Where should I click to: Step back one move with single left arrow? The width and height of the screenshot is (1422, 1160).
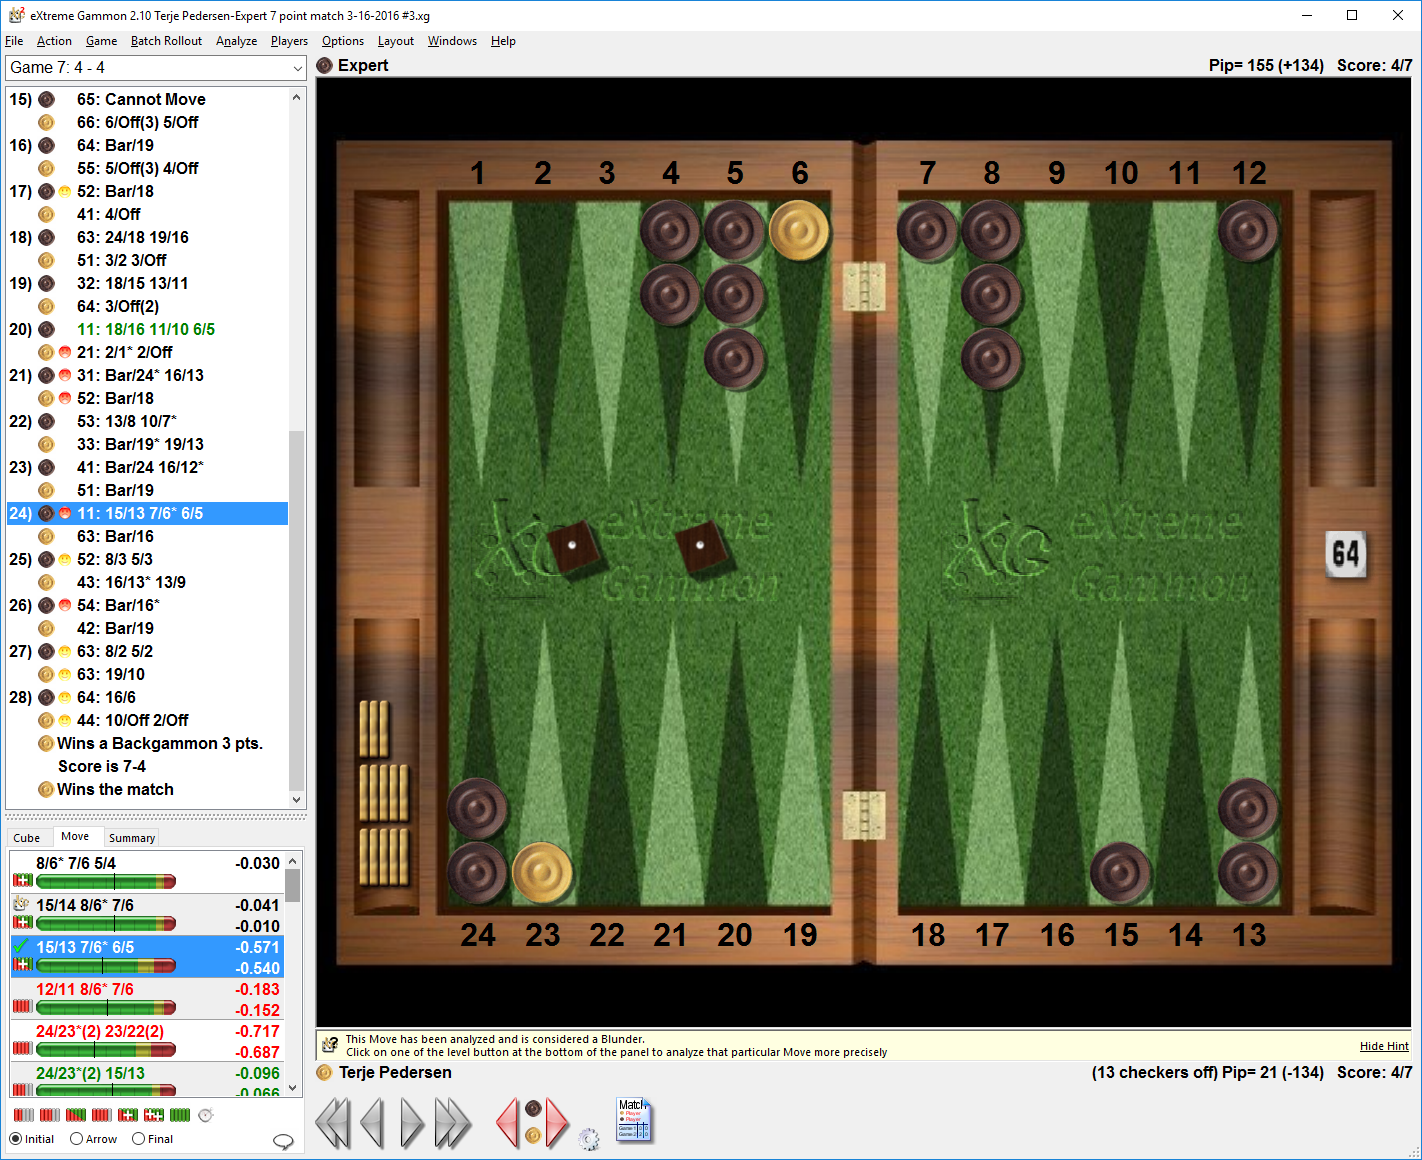click(372, 1122)
